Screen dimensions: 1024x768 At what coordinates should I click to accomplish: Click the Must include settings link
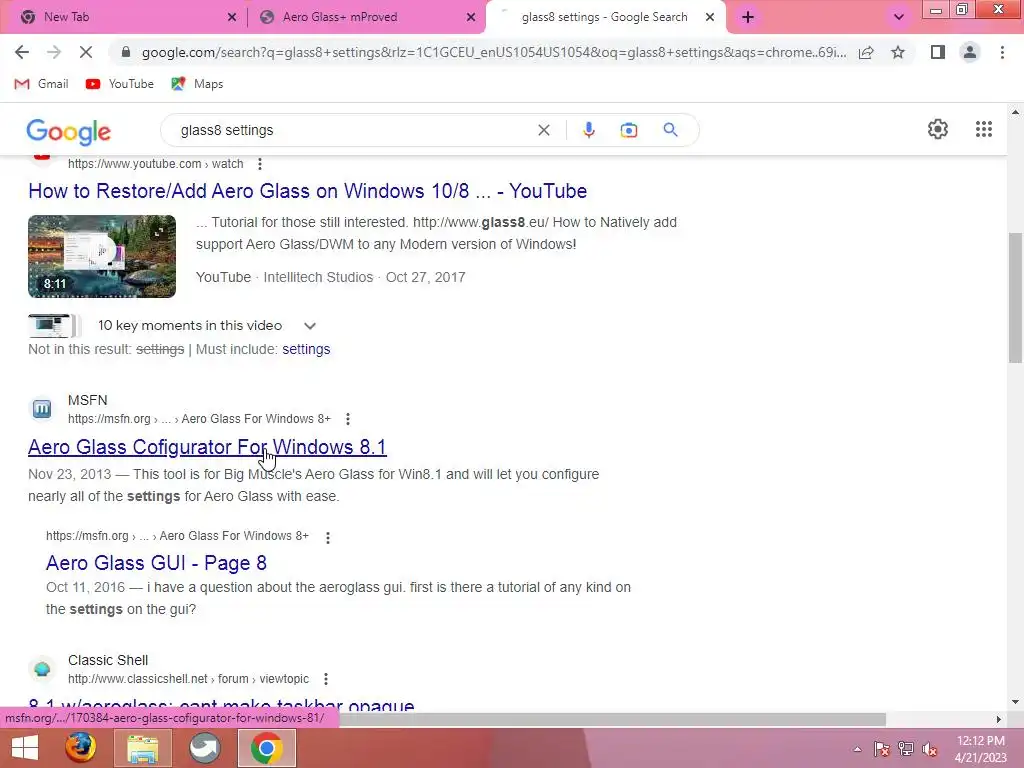tap(306, 349)
